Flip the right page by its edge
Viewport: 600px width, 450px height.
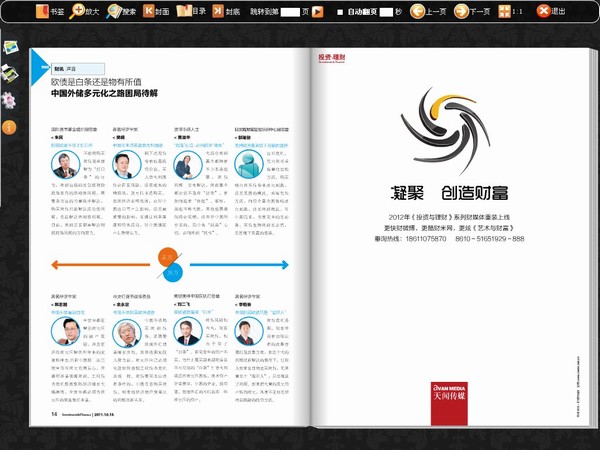(x=593, y=237)
